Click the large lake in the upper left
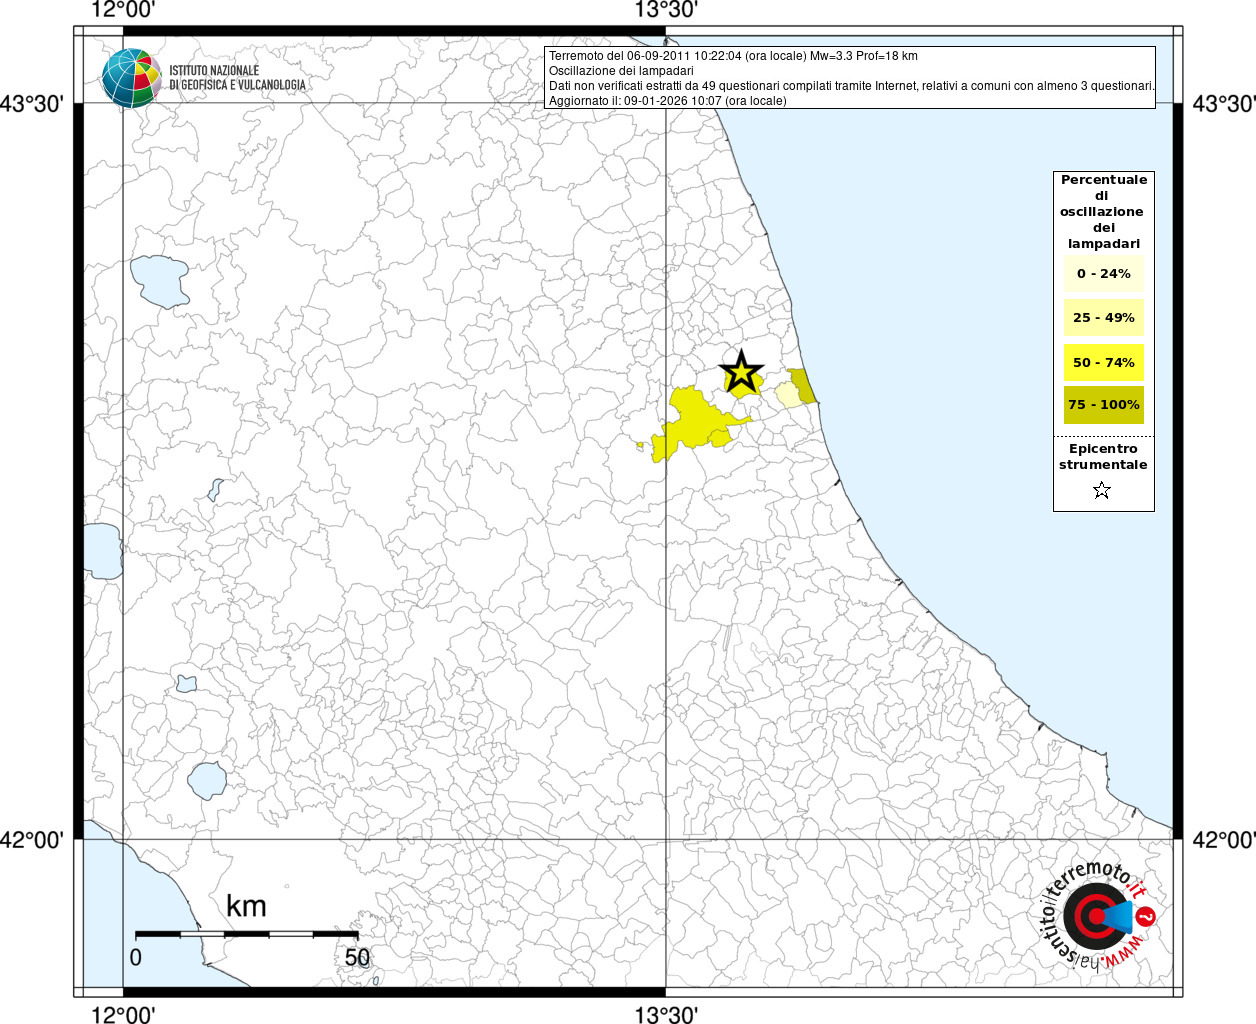1256x1024 pixels. tap(159, 281)
